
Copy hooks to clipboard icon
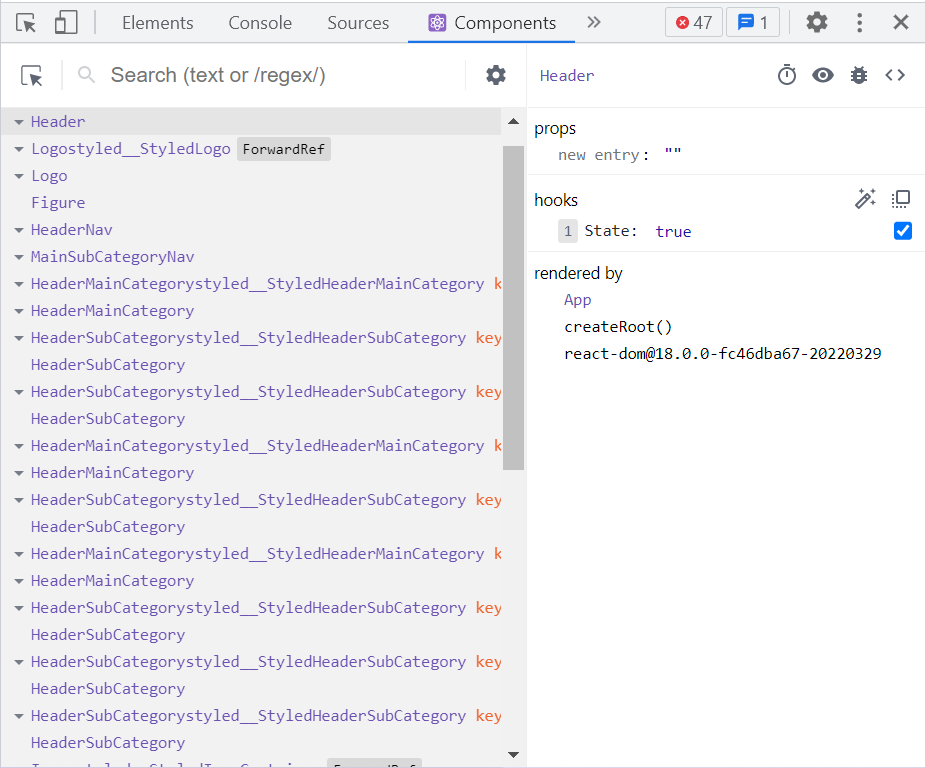tap(900, 199)
